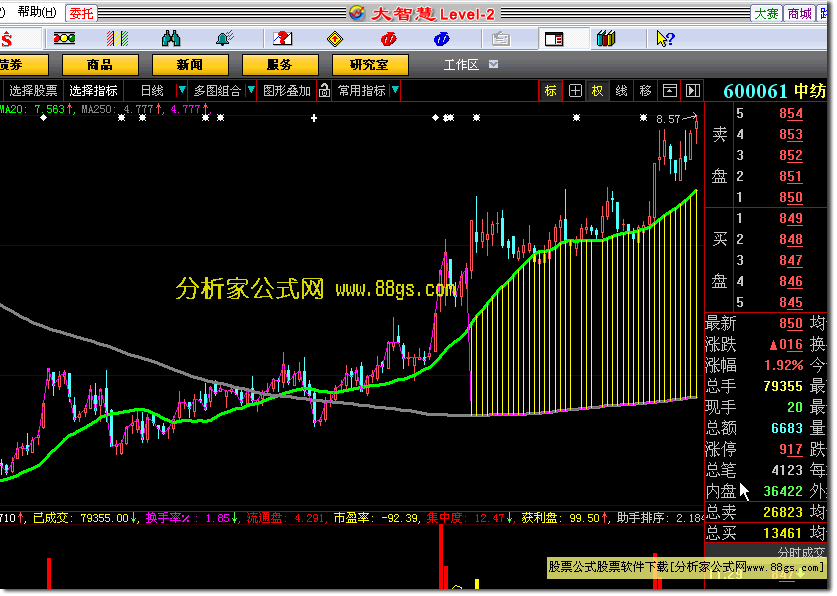
Task: Click the 图形叠加 button
Action: 287,91
